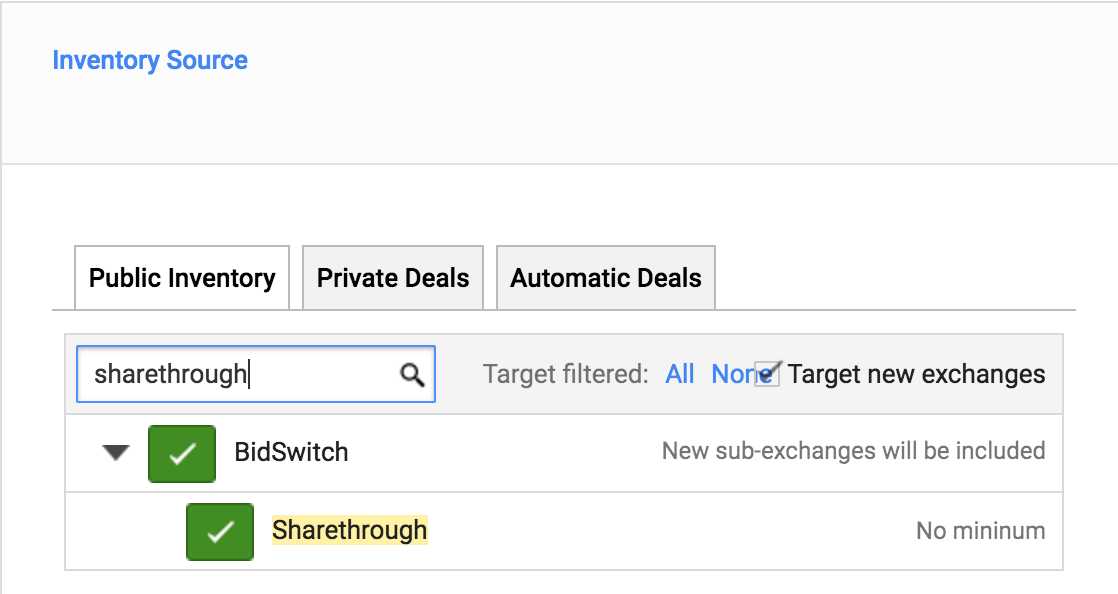Screen dimensions: 1118x594
Task: Click the New sub-exchanges will be included note
Action: 853,451
